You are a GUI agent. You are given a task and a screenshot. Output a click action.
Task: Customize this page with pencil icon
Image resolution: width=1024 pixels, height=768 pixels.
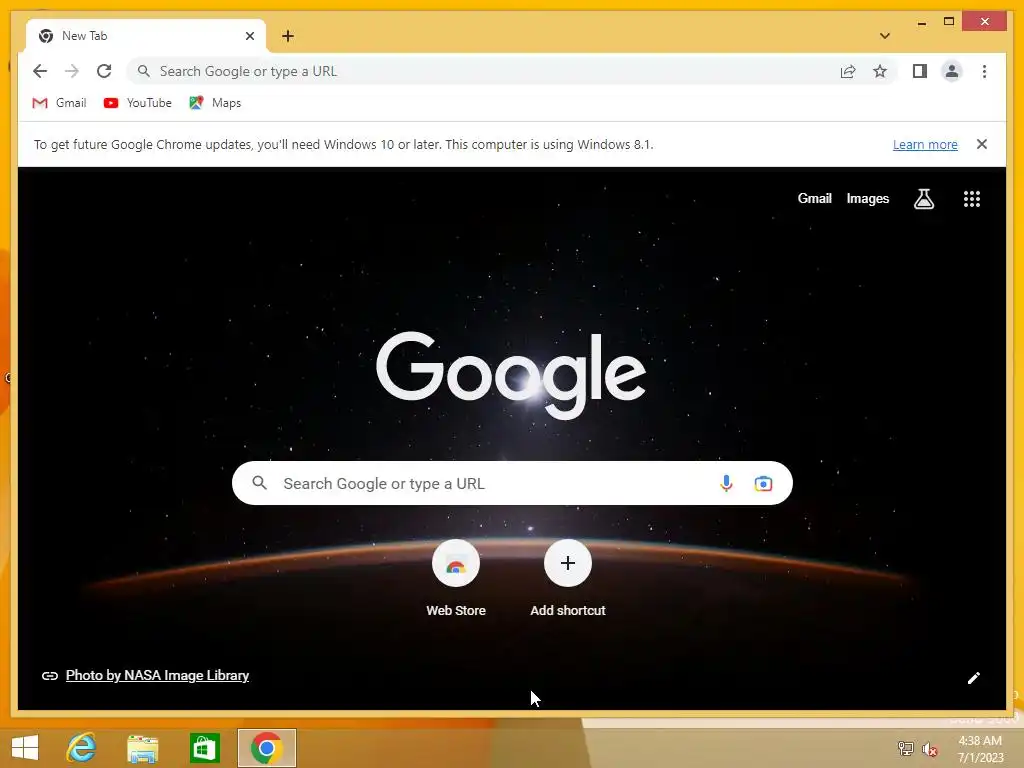point(974,678)
